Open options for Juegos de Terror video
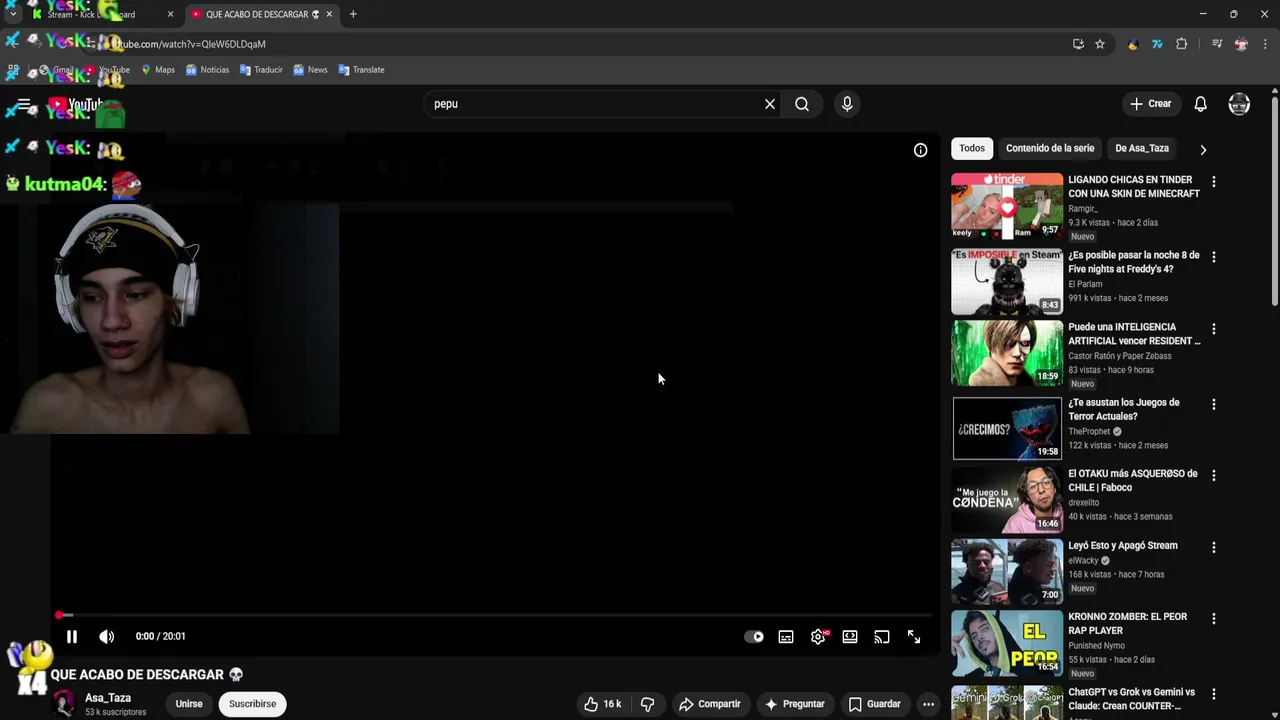 pyautogui.click(x=1214, y=405)
